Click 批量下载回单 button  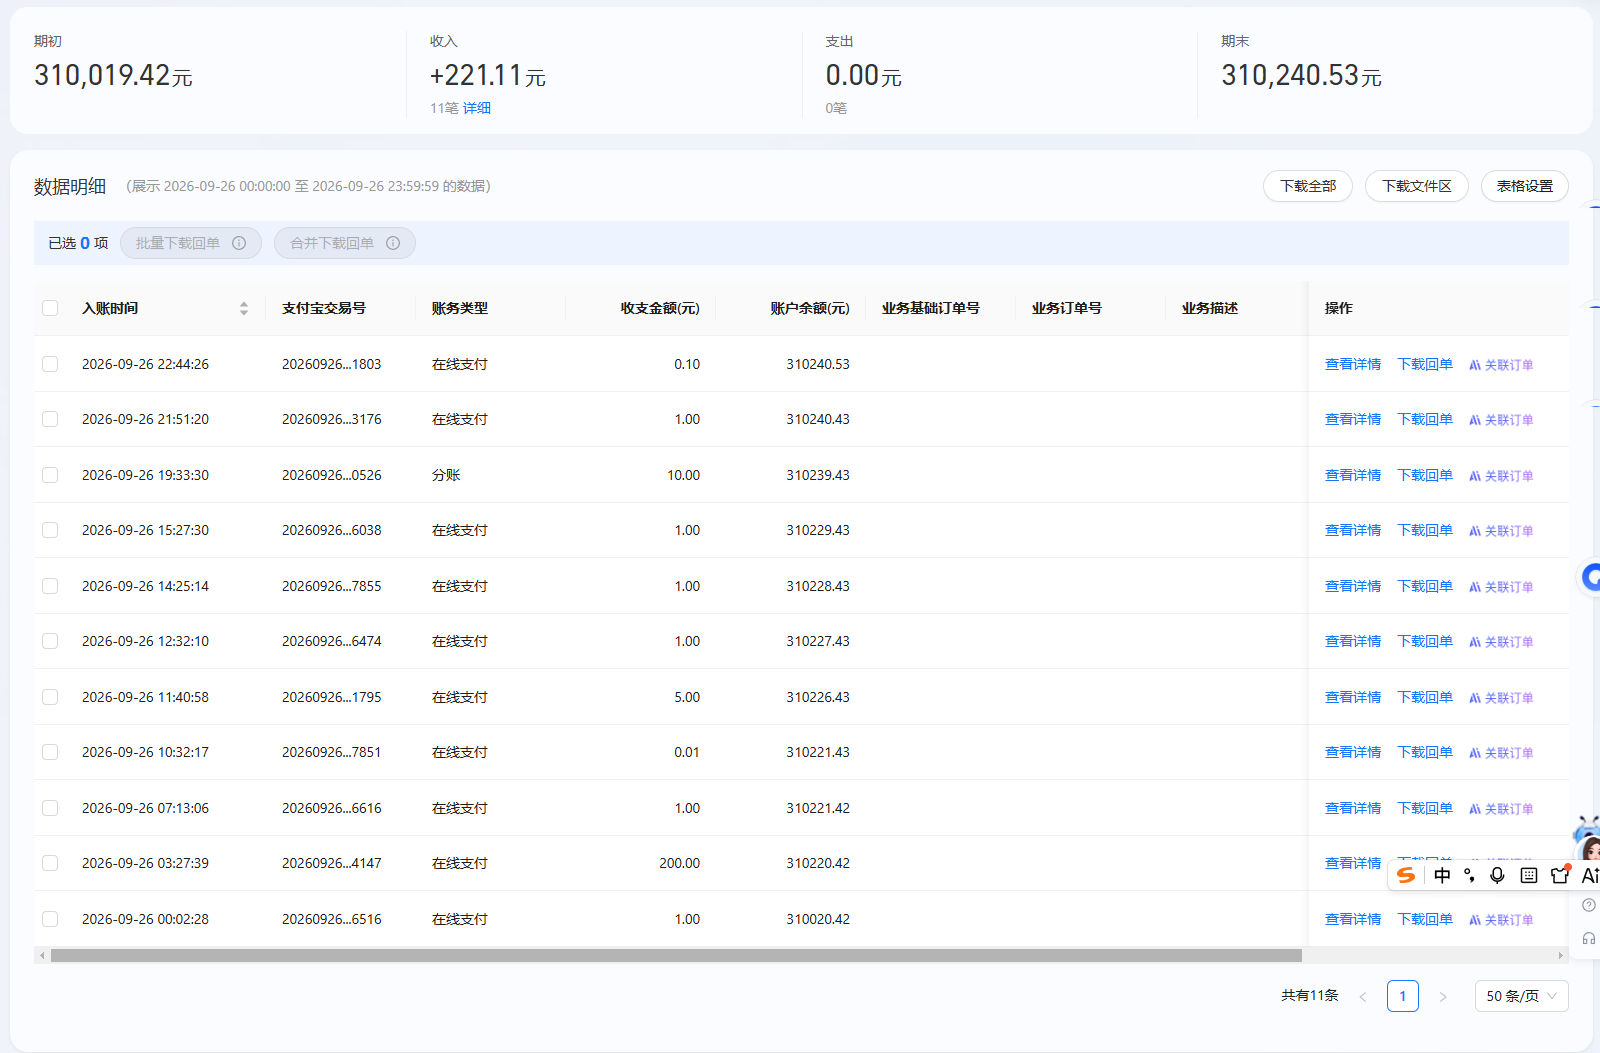191,243
